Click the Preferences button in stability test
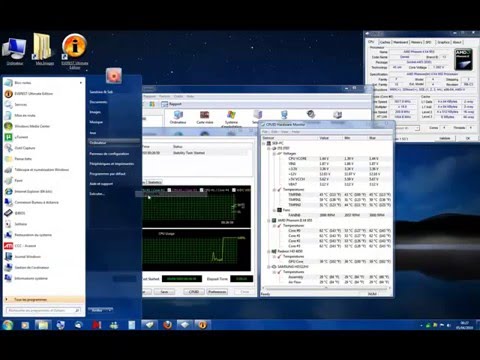This screenshot has height=360, width=480. [x=217, y=292]
